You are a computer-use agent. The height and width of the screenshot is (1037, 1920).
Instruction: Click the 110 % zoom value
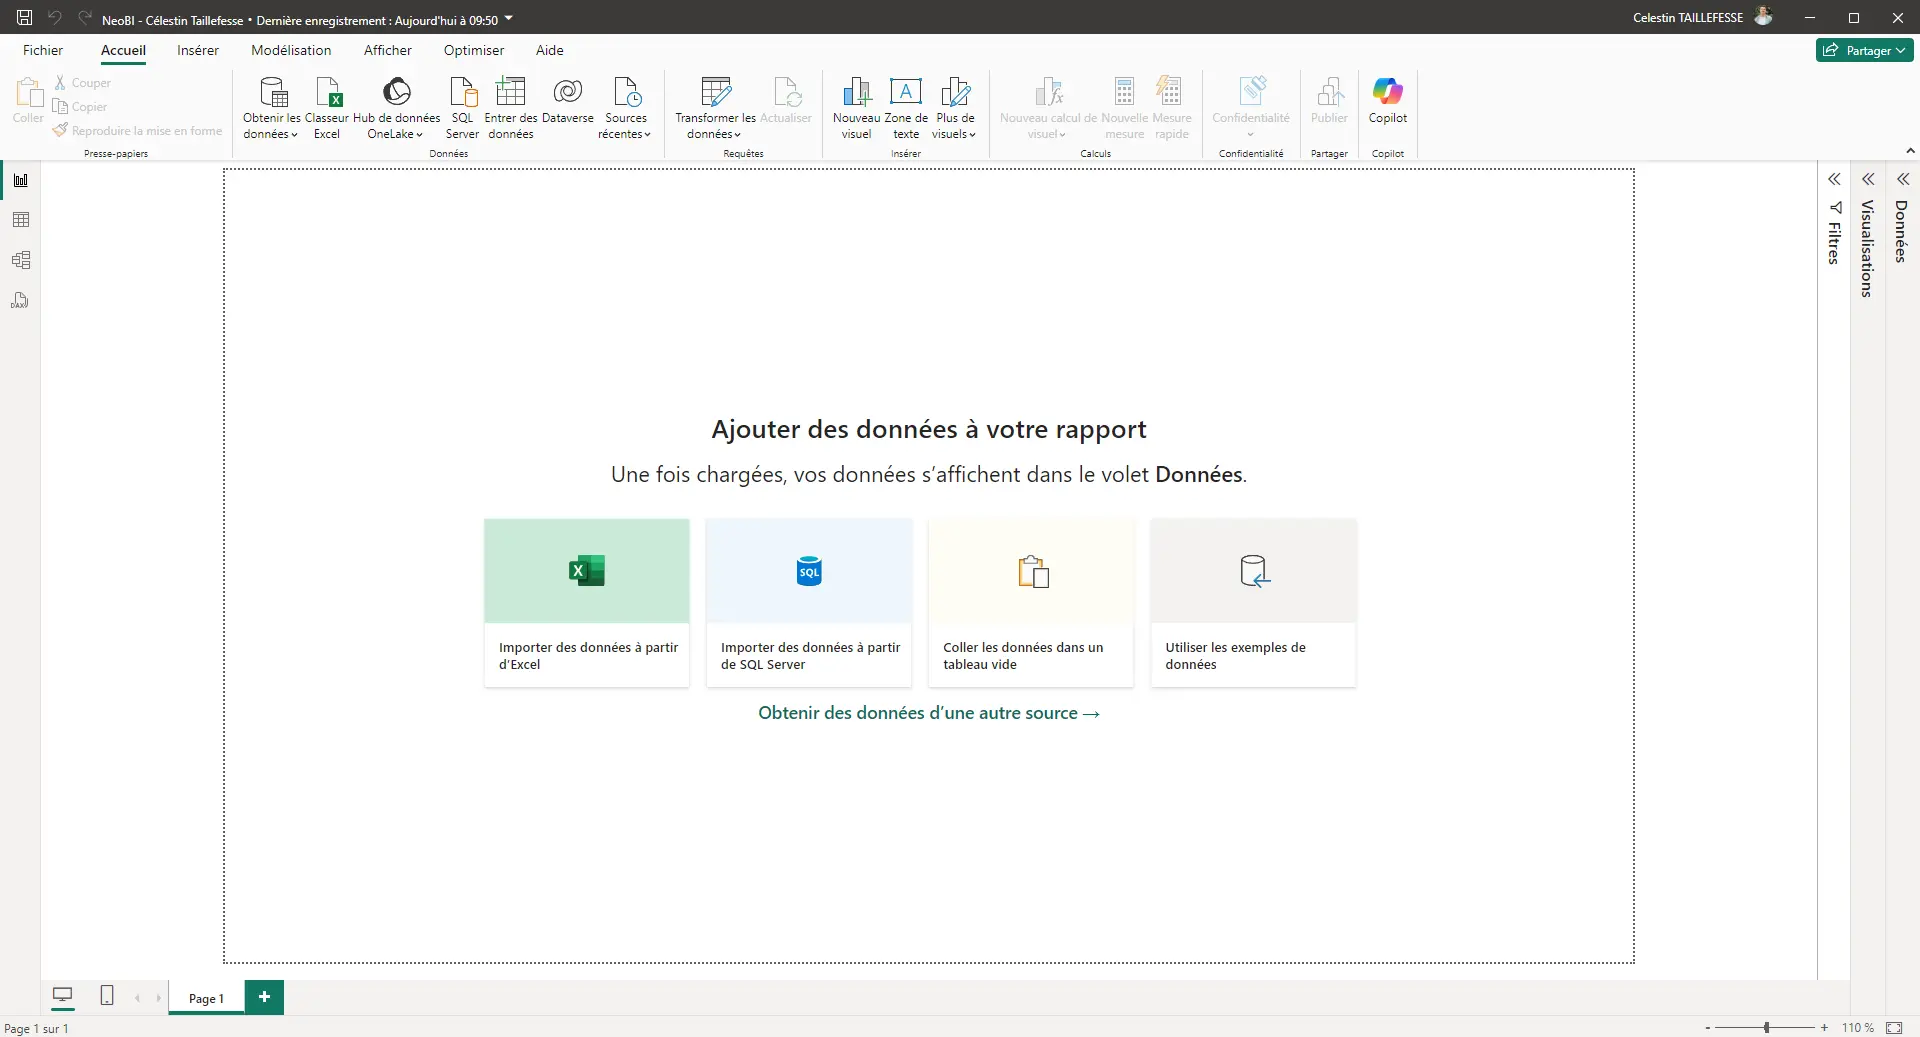coord(1858,1027)
